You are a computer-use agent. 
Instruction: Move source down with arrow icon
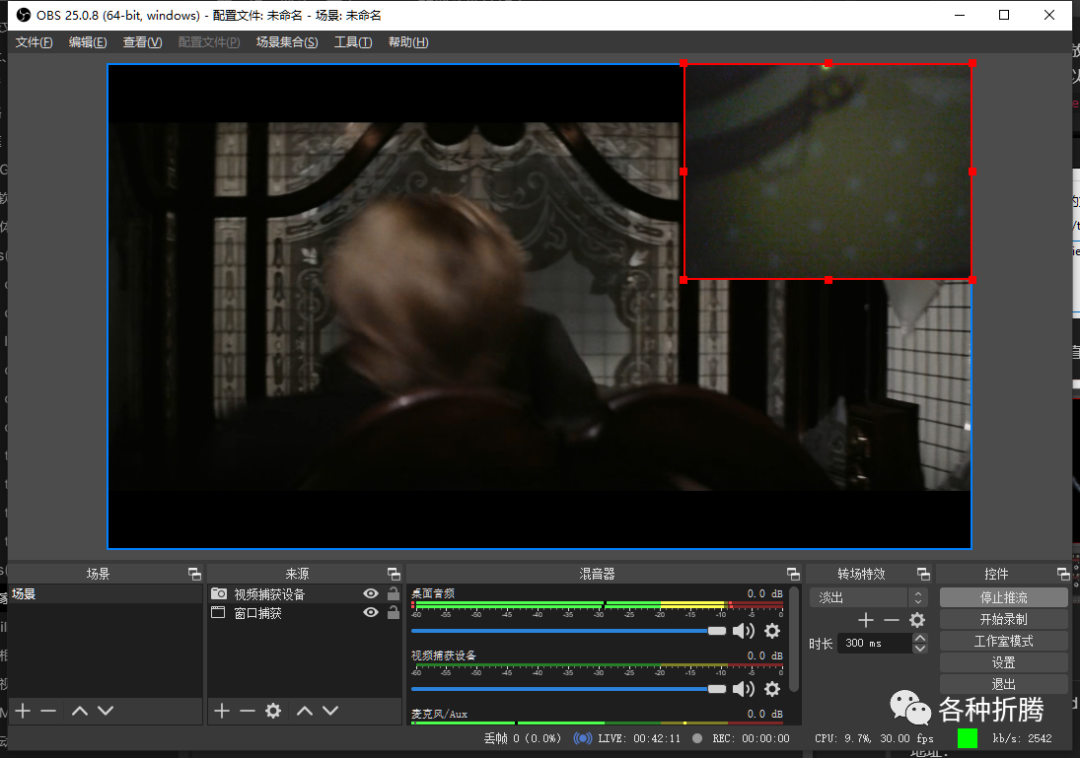click(331, 710)
